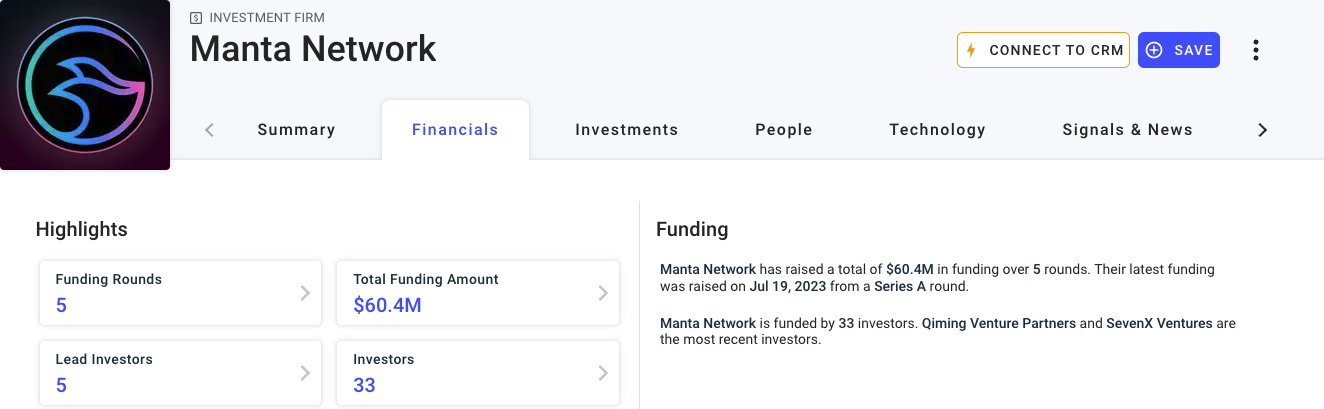Viewport: 1324px width, 409px height.
Task: Open the Investments tab
Action: click(626, 130)
